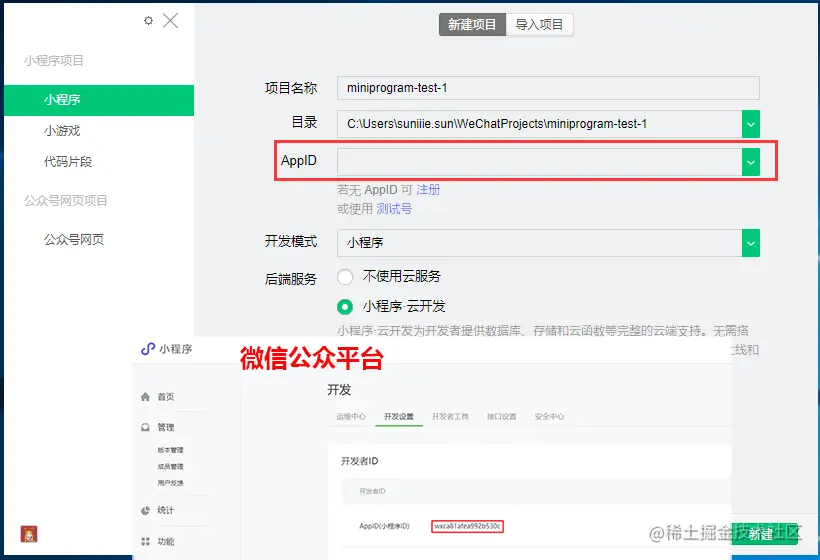This screenshot has width=820, height=560.
Task: Switch to the 开发设置 tab
Action: pyautogui.click(x=398, y=416)
